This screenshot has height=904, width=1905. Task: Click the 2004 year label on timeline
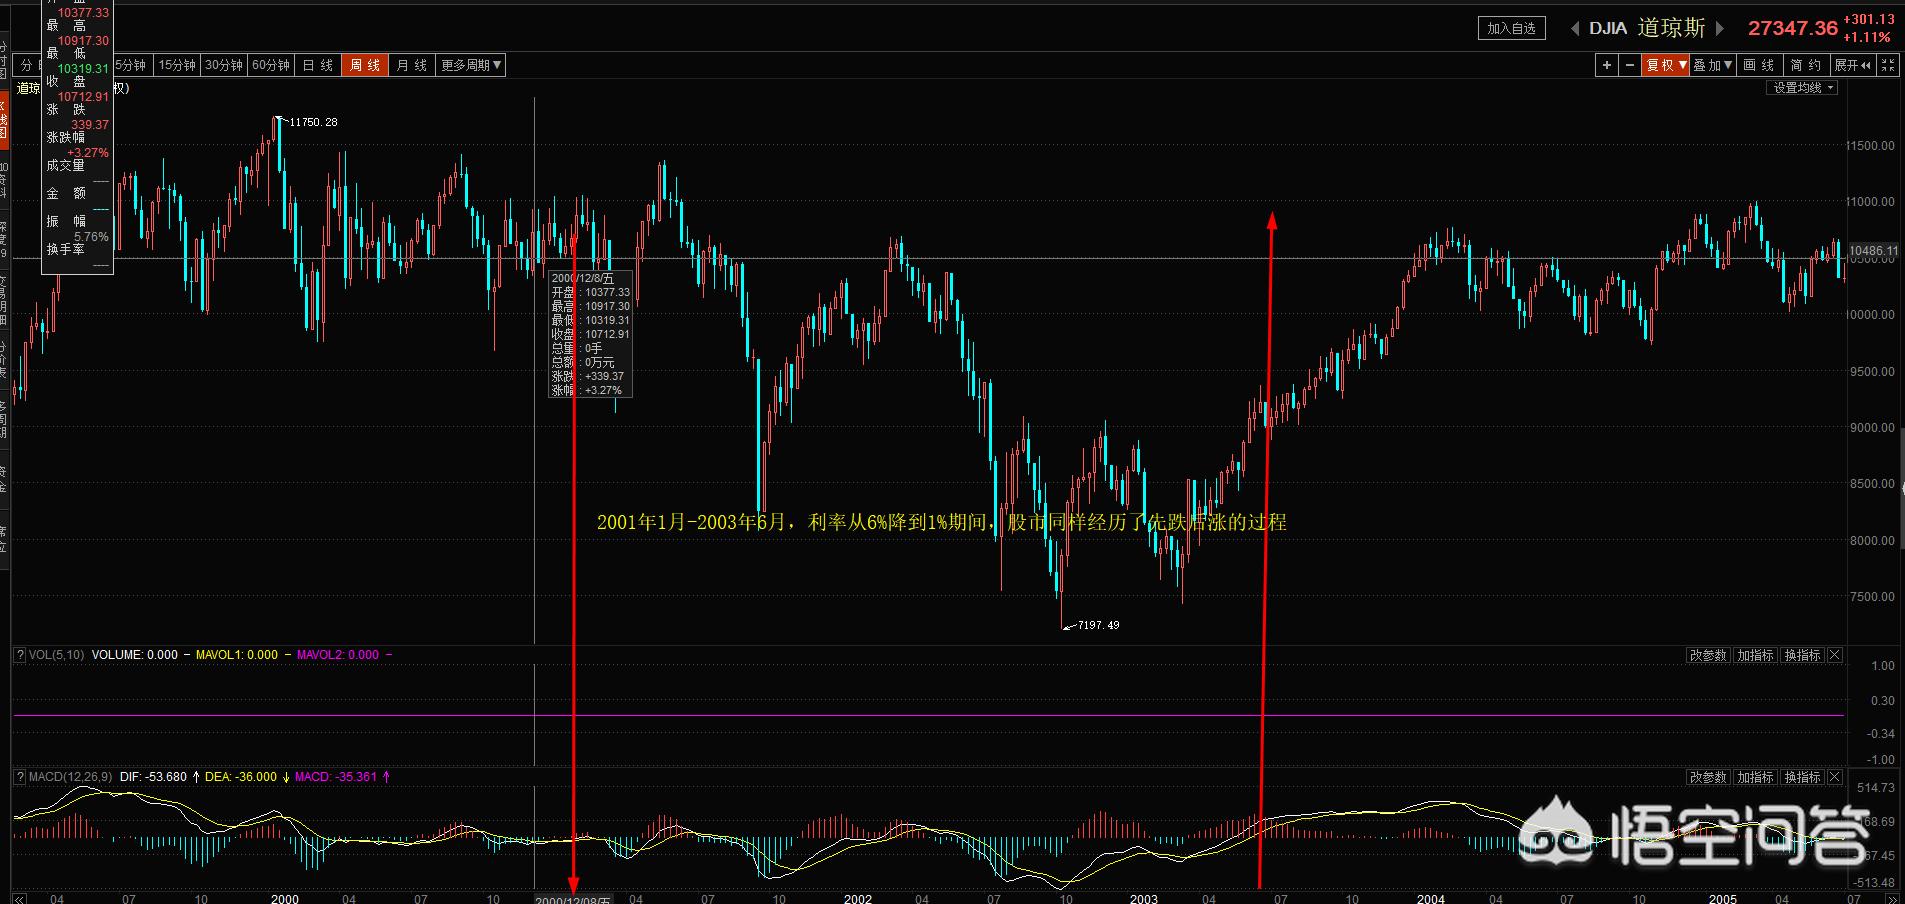(1430, 898)
